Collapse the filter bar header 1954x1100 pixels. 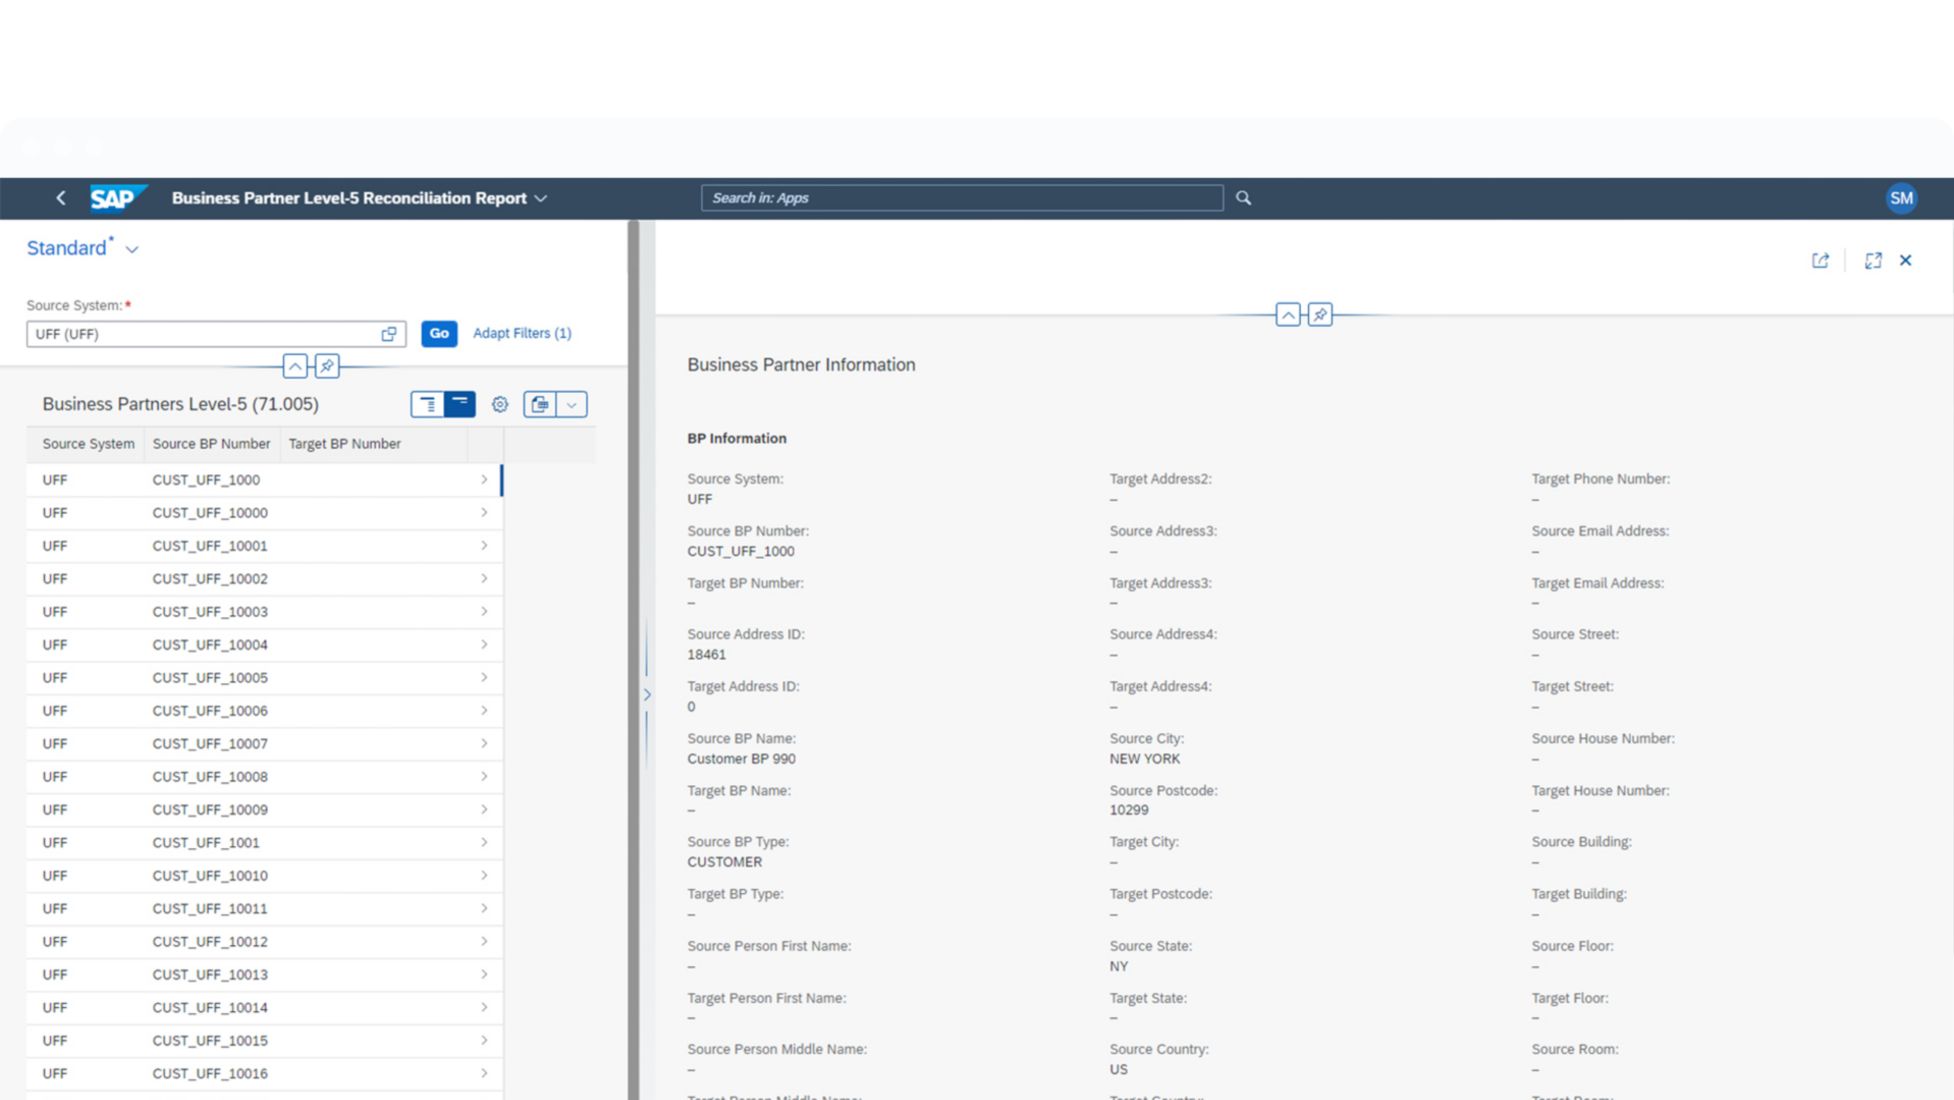pyautogui.click(x=295, y=366)
